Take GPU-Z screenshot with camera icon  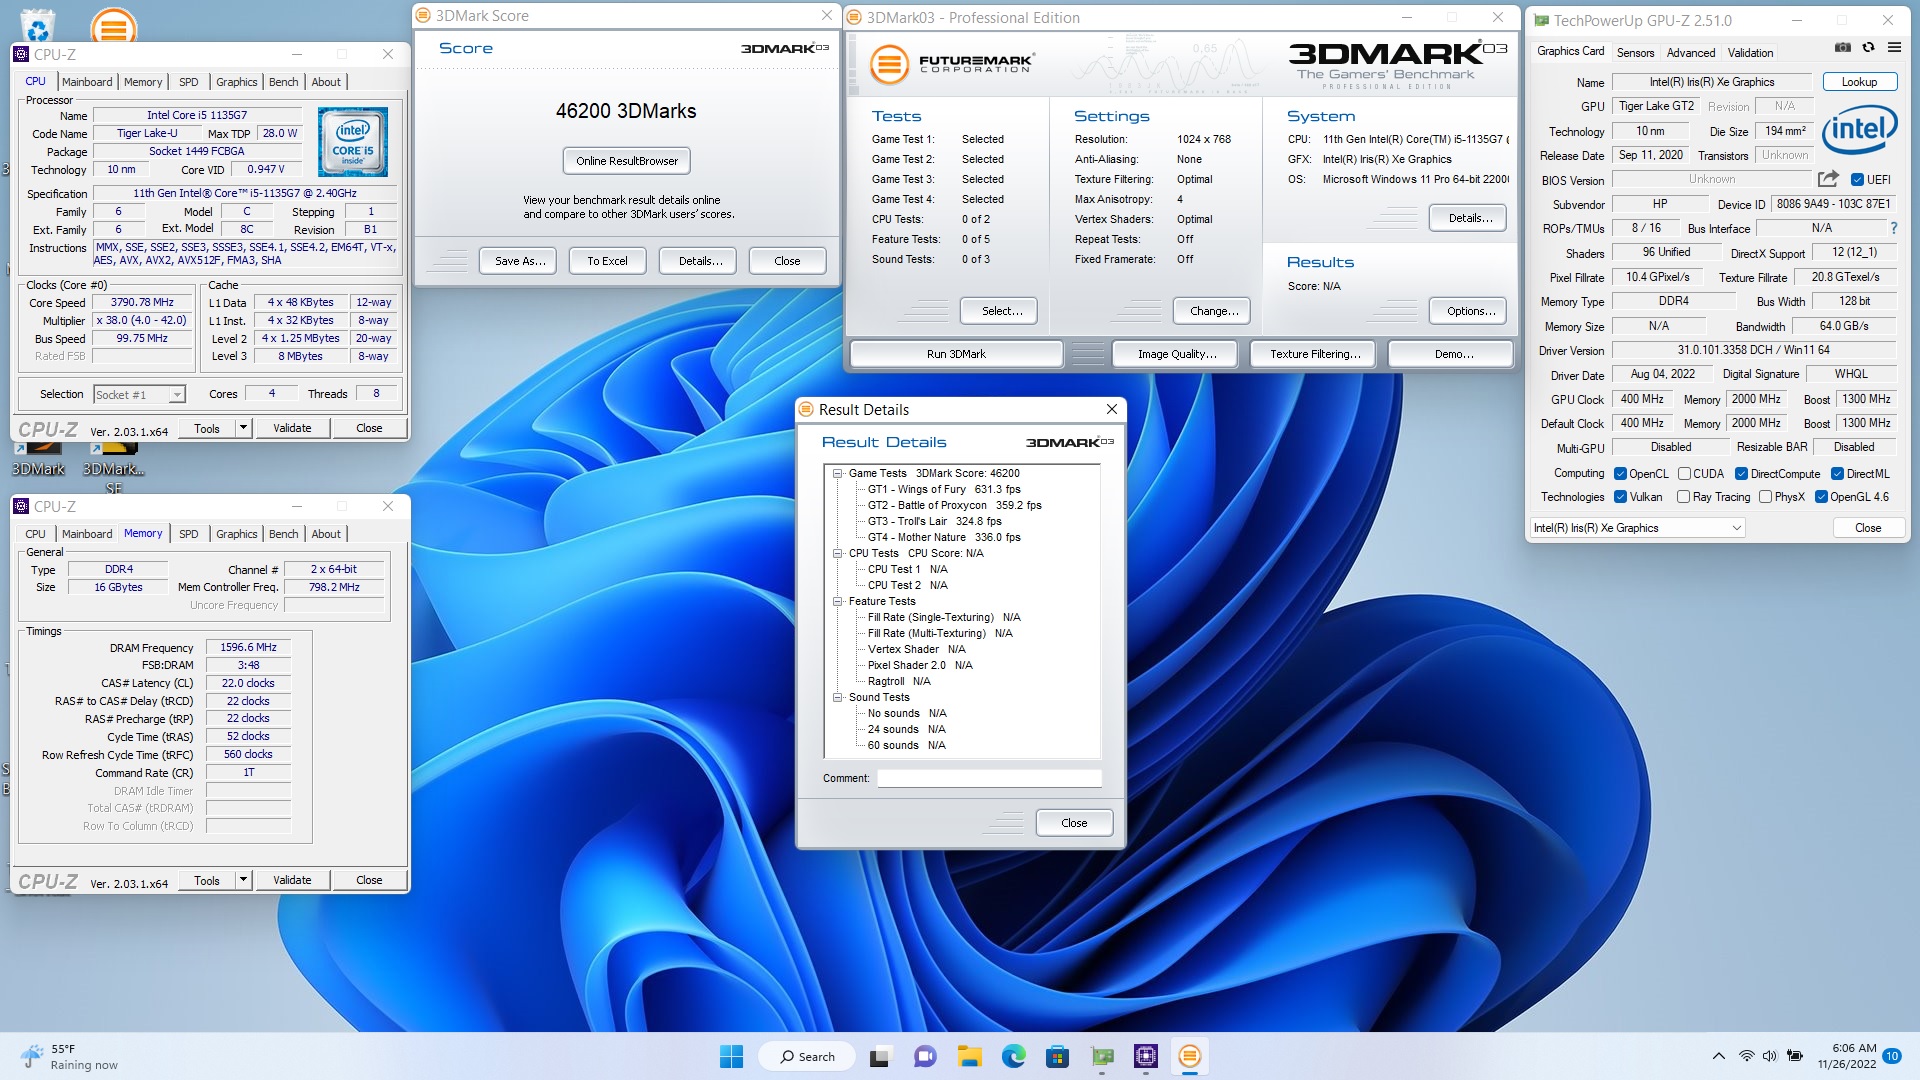coord(1843,47)
